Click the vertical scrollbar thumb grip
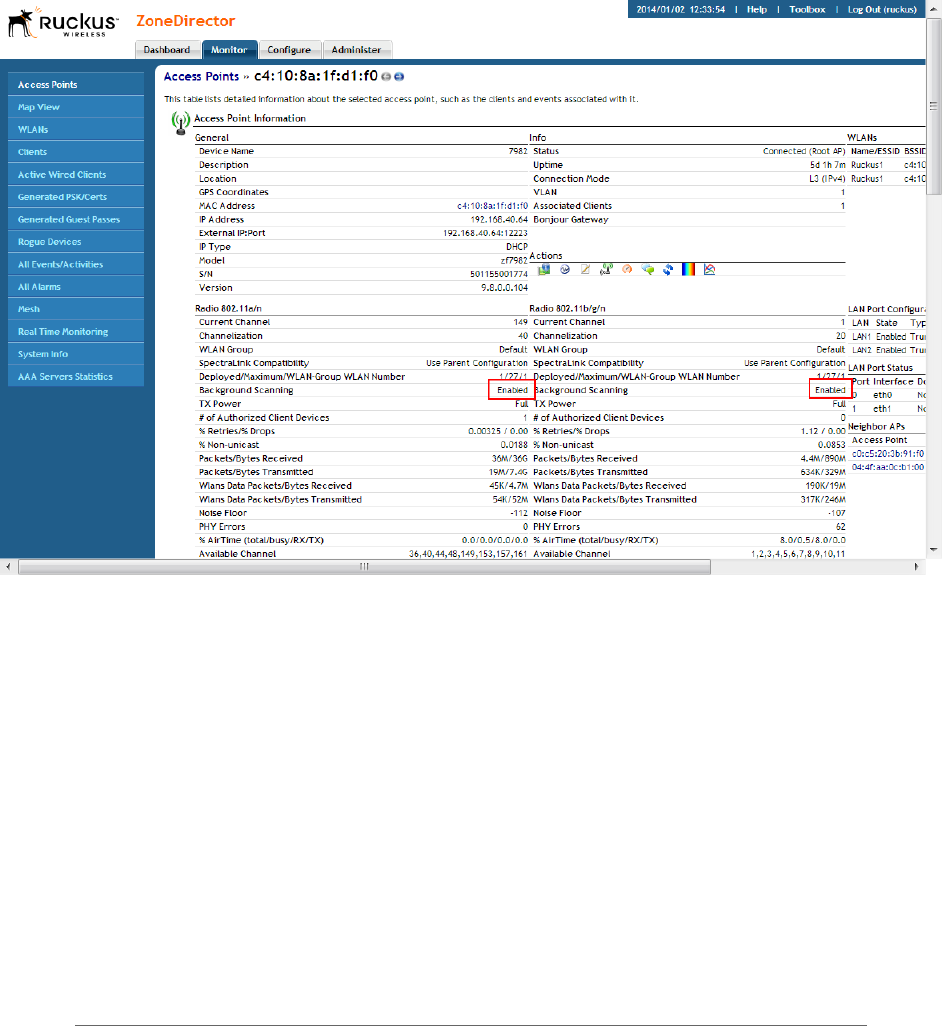 [x=933, y=106]
